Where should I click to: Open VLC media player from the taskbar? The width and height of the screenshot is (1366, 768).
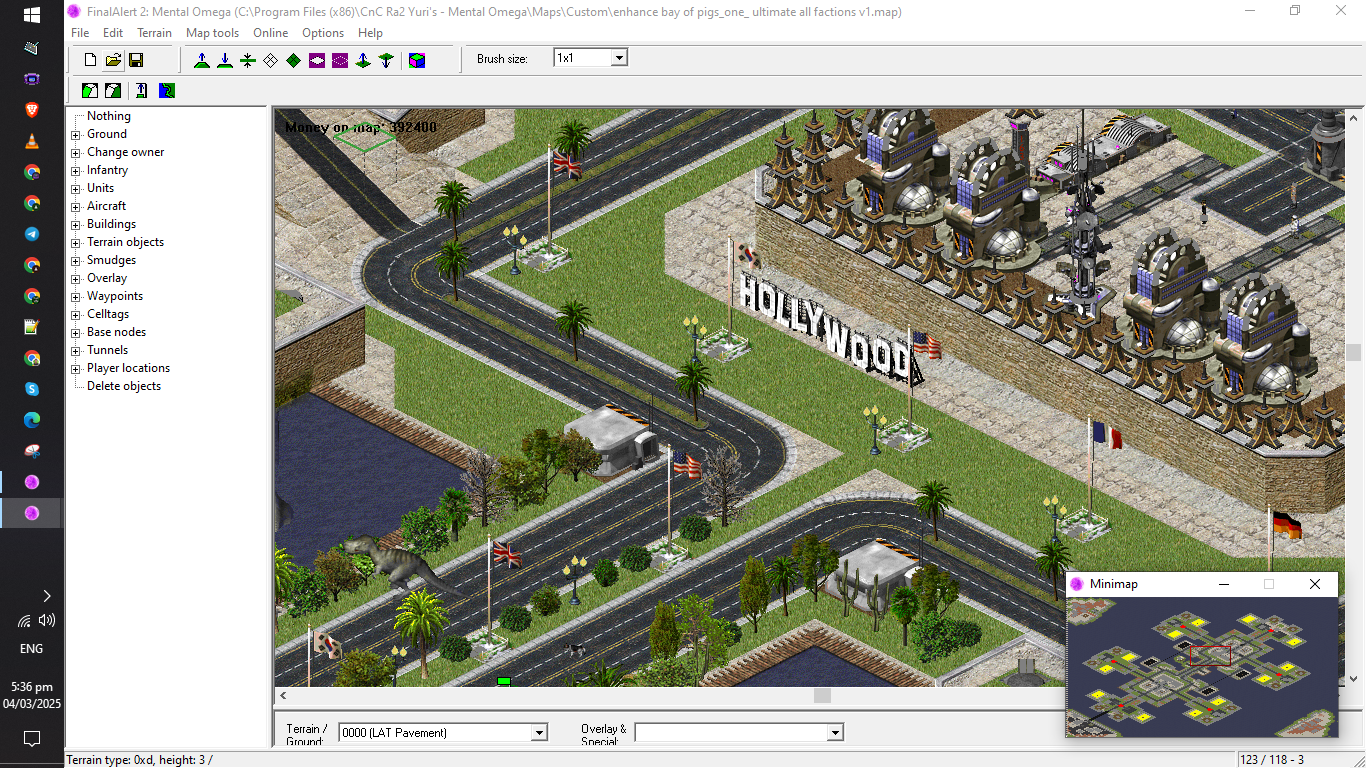tap(31, 141)
